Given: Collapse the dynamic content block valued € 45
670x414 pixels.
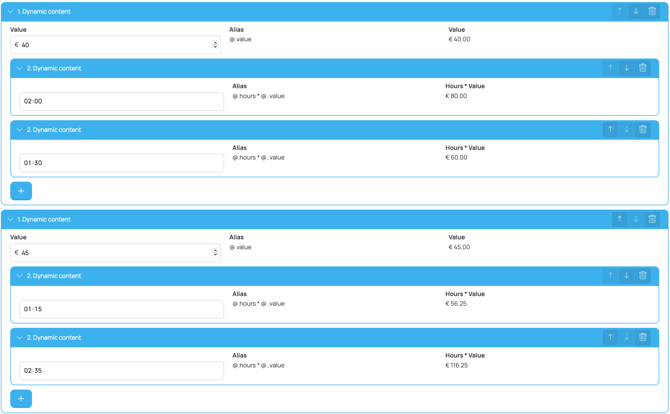Looking at the screenshot, I should pyautogui.click(x=10, y=220).
